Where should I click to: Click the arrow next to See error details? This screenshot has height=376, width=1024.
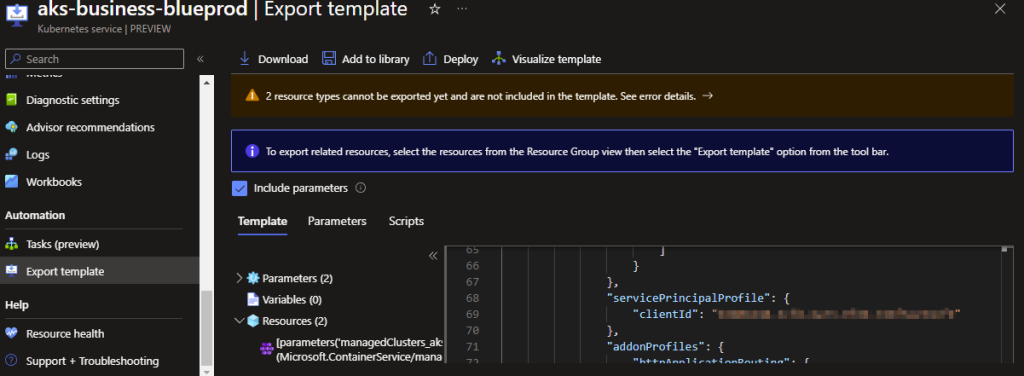707,96
